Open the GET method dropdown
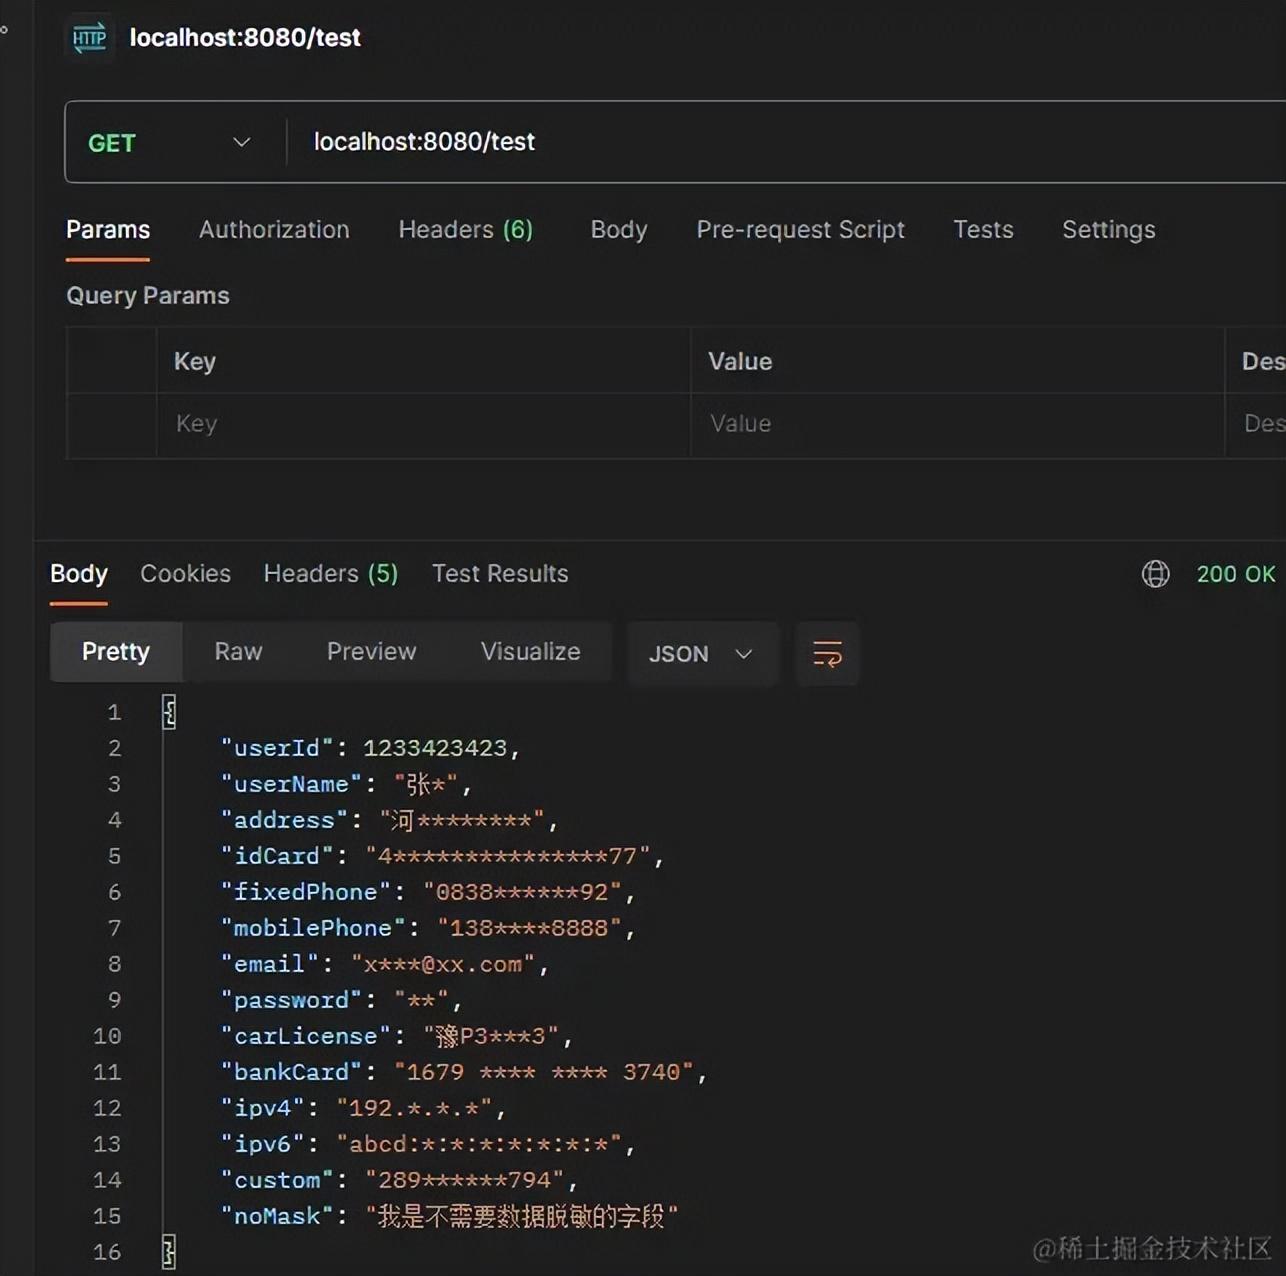Viewport: 1286px width, 1276px height. coord(170,143)
